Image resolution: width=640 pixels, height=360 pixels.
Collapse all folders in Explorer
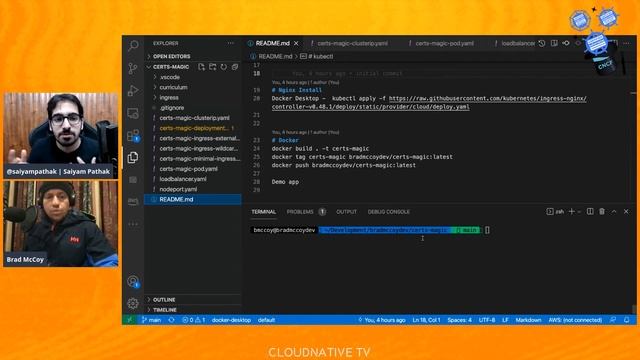tap(235, 67)
